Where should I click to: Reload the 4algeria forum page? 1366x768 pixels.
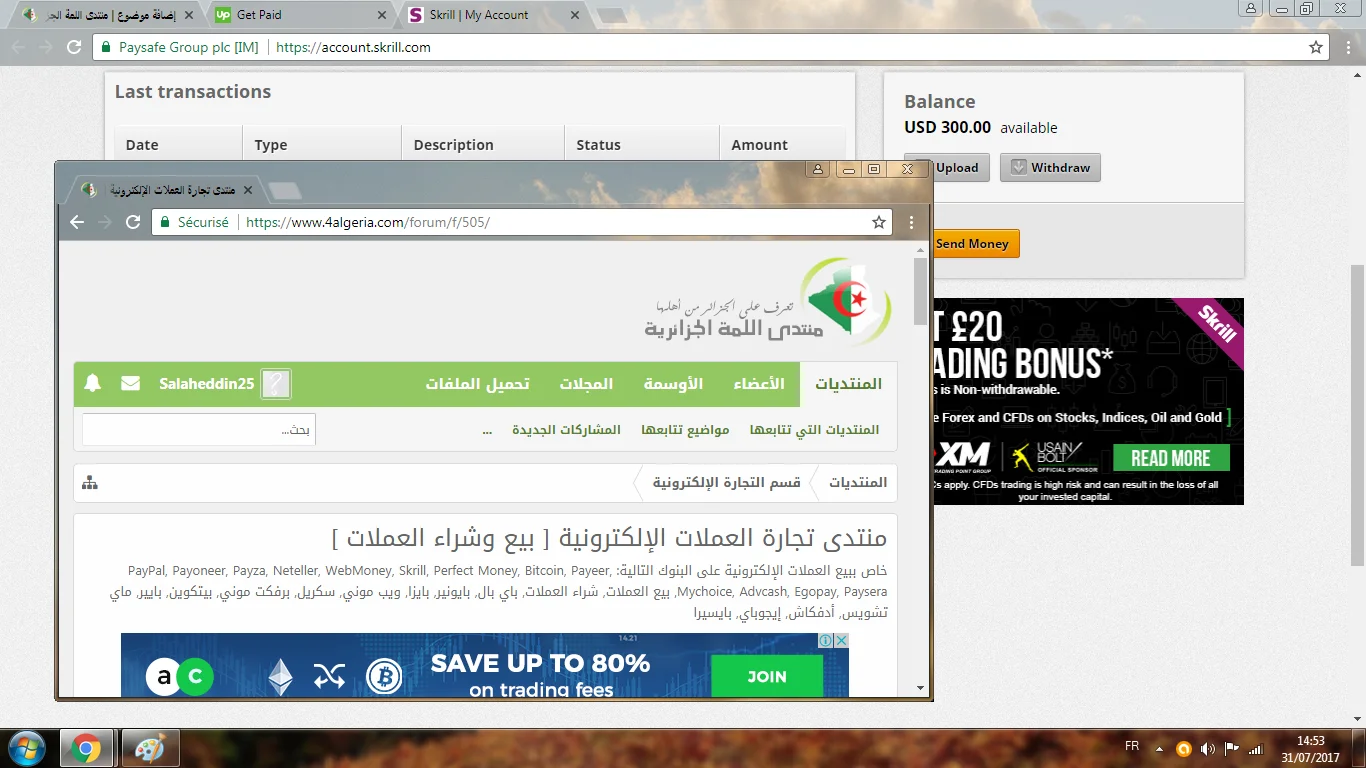(x=133, y=222)
